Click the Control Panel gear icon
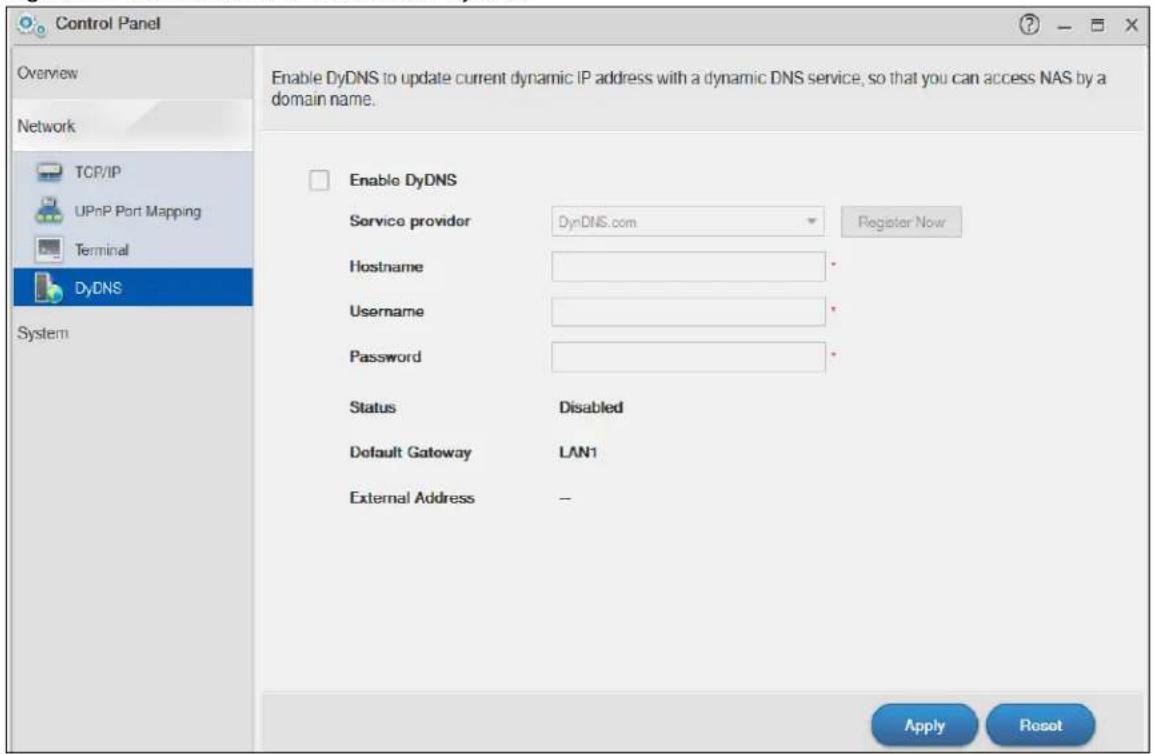 tap(32, 25)
